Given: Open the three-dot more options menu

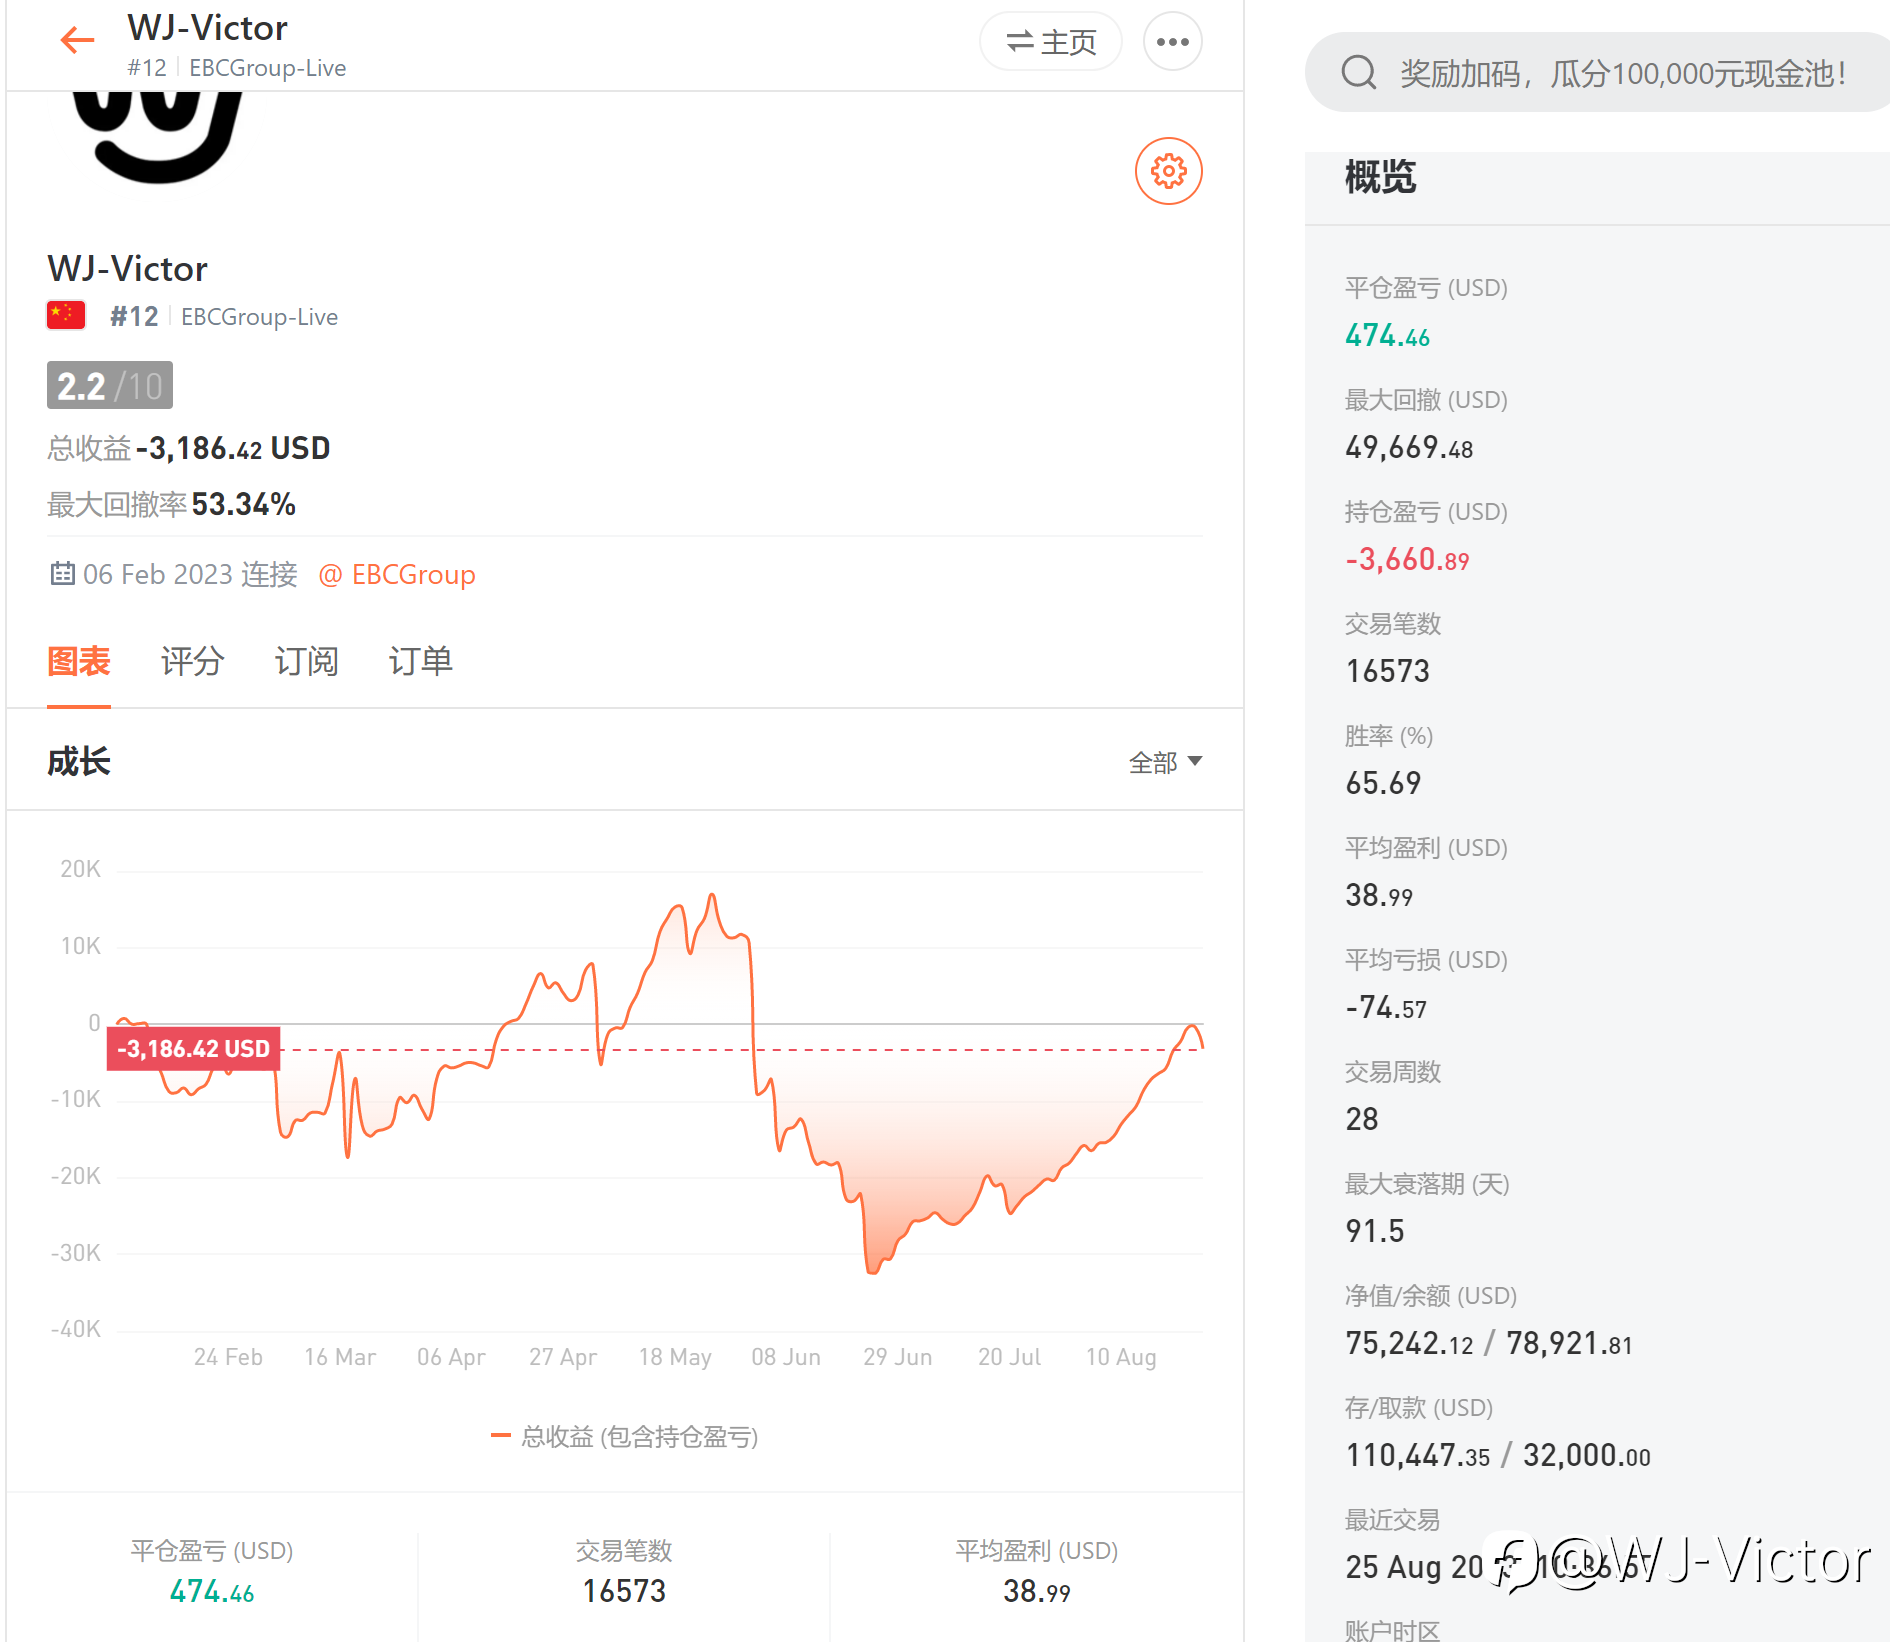Looking at the screenshot, I should click(x=1172, y=42).
